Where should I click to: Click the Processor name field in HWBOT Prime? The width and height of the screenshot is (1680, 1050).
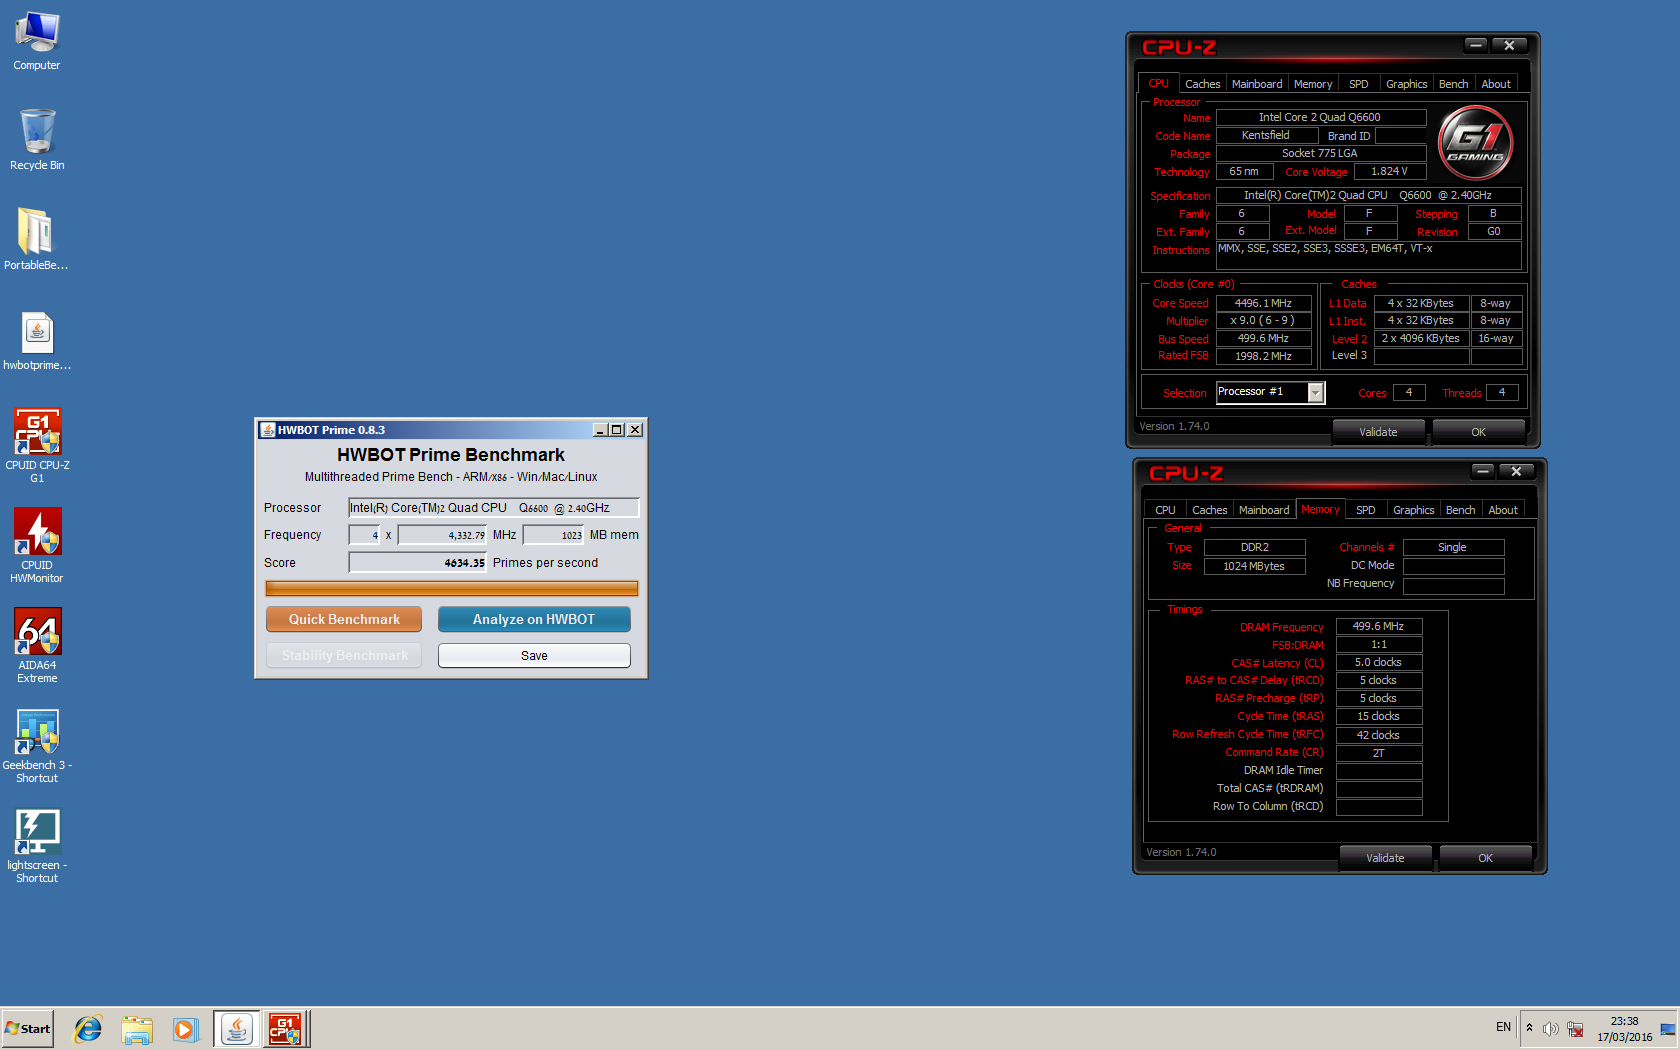pos(494,508)
